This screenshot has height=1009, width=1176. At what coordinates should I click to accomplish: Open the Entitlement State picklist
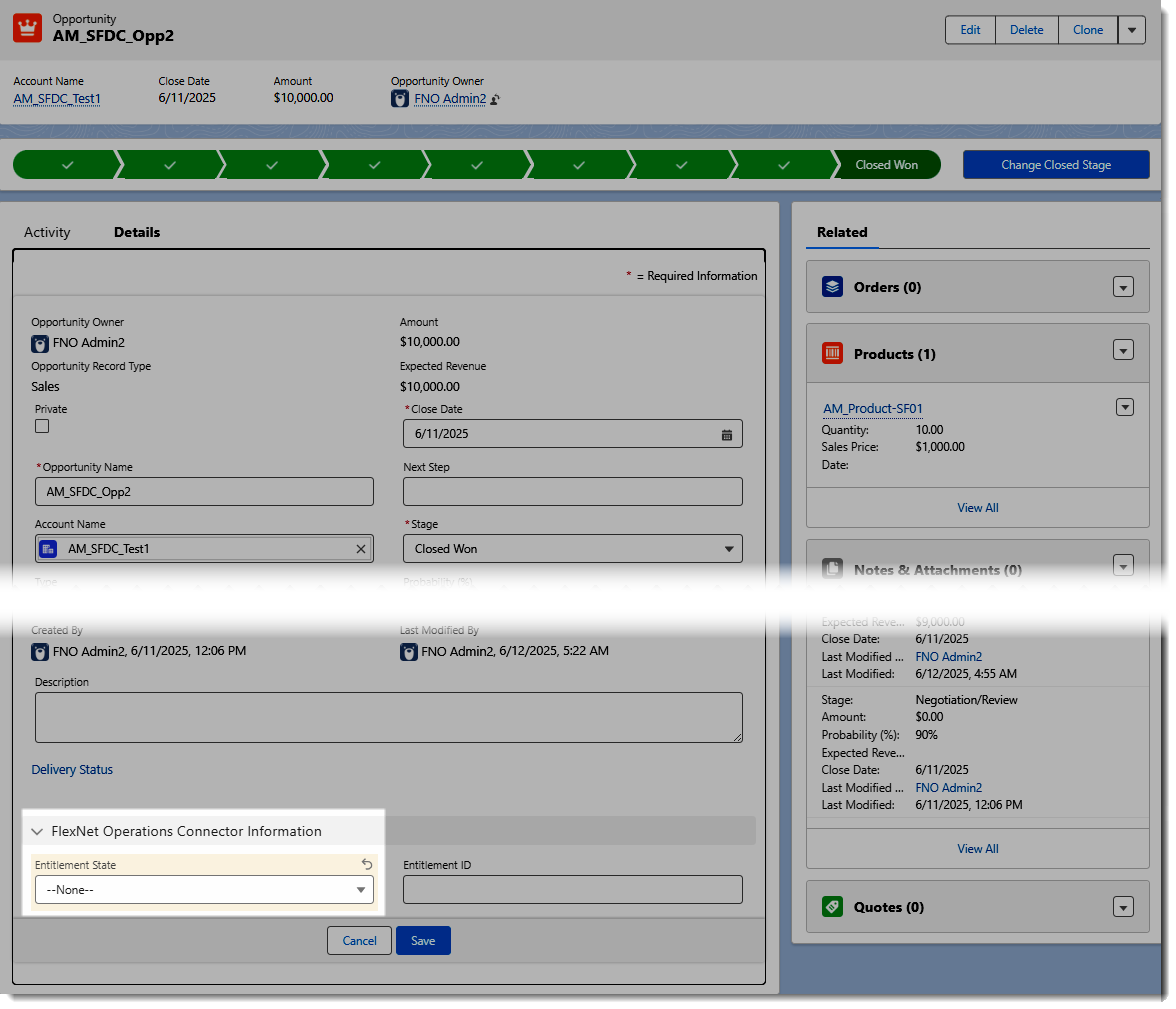(204, 890)
